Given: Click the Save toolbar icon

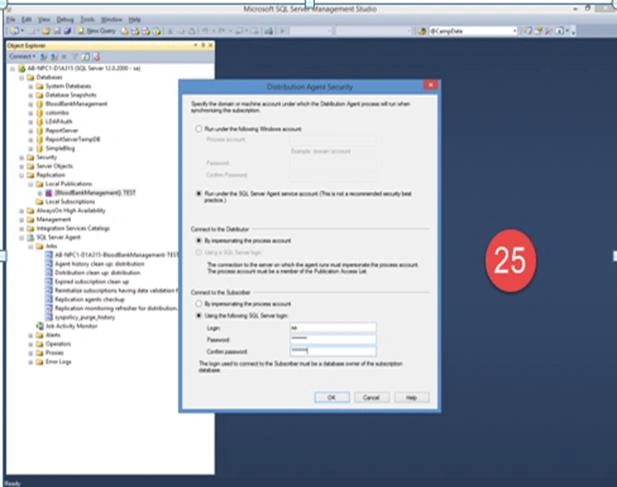Looking at the screenshot, I should [x=57, y=31].
